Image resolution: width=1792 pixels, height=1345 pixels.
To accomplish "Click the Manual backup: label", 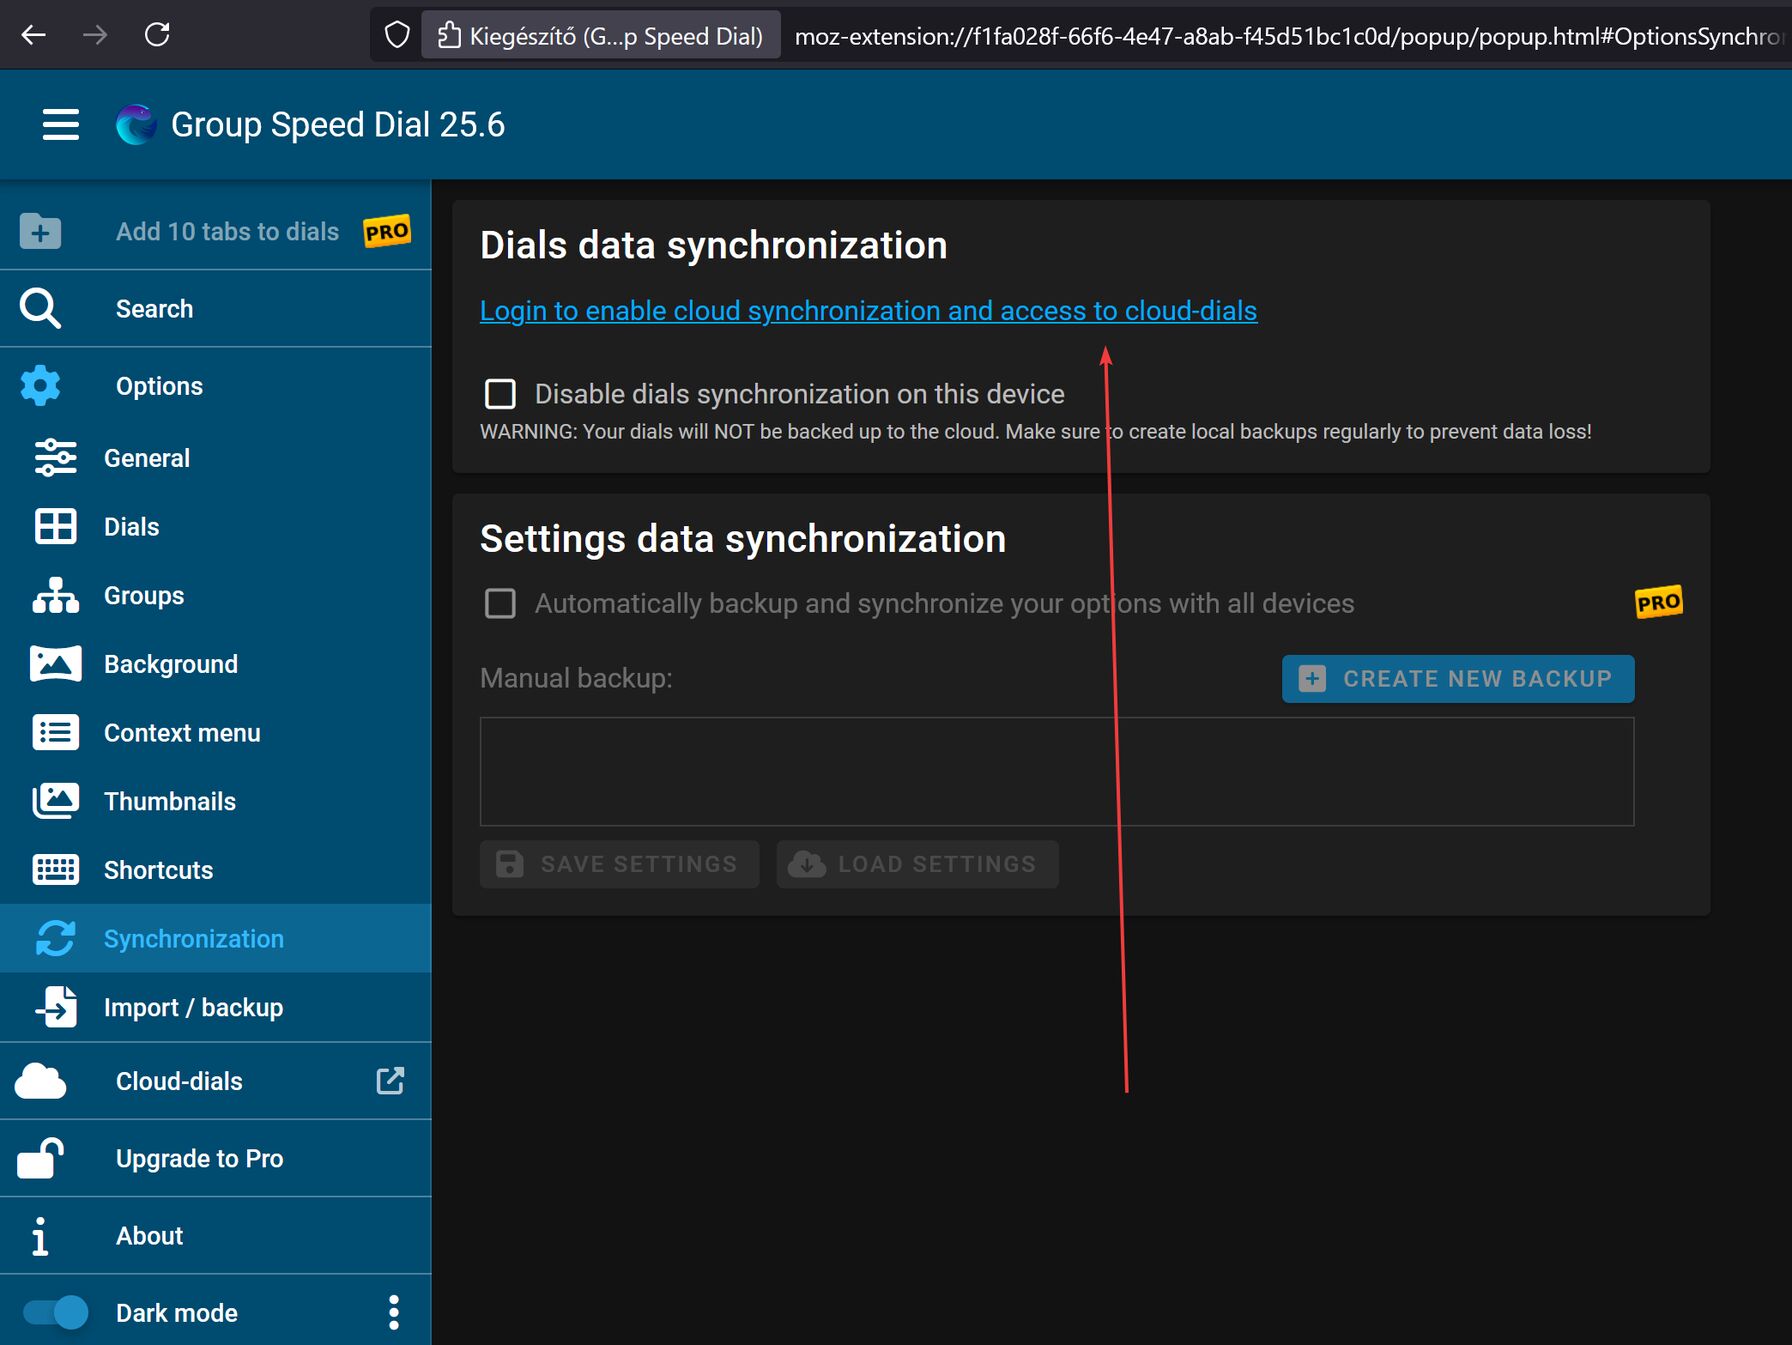I will coord(576,678).
